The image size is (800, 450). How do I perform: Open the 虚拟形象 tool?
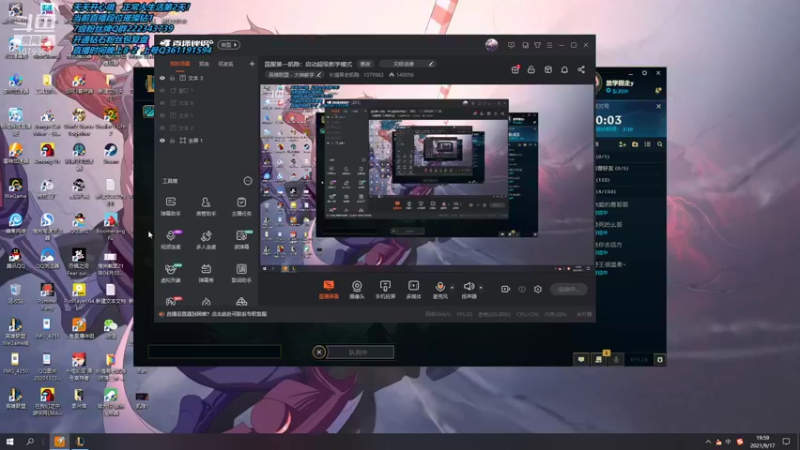[170, 272]
